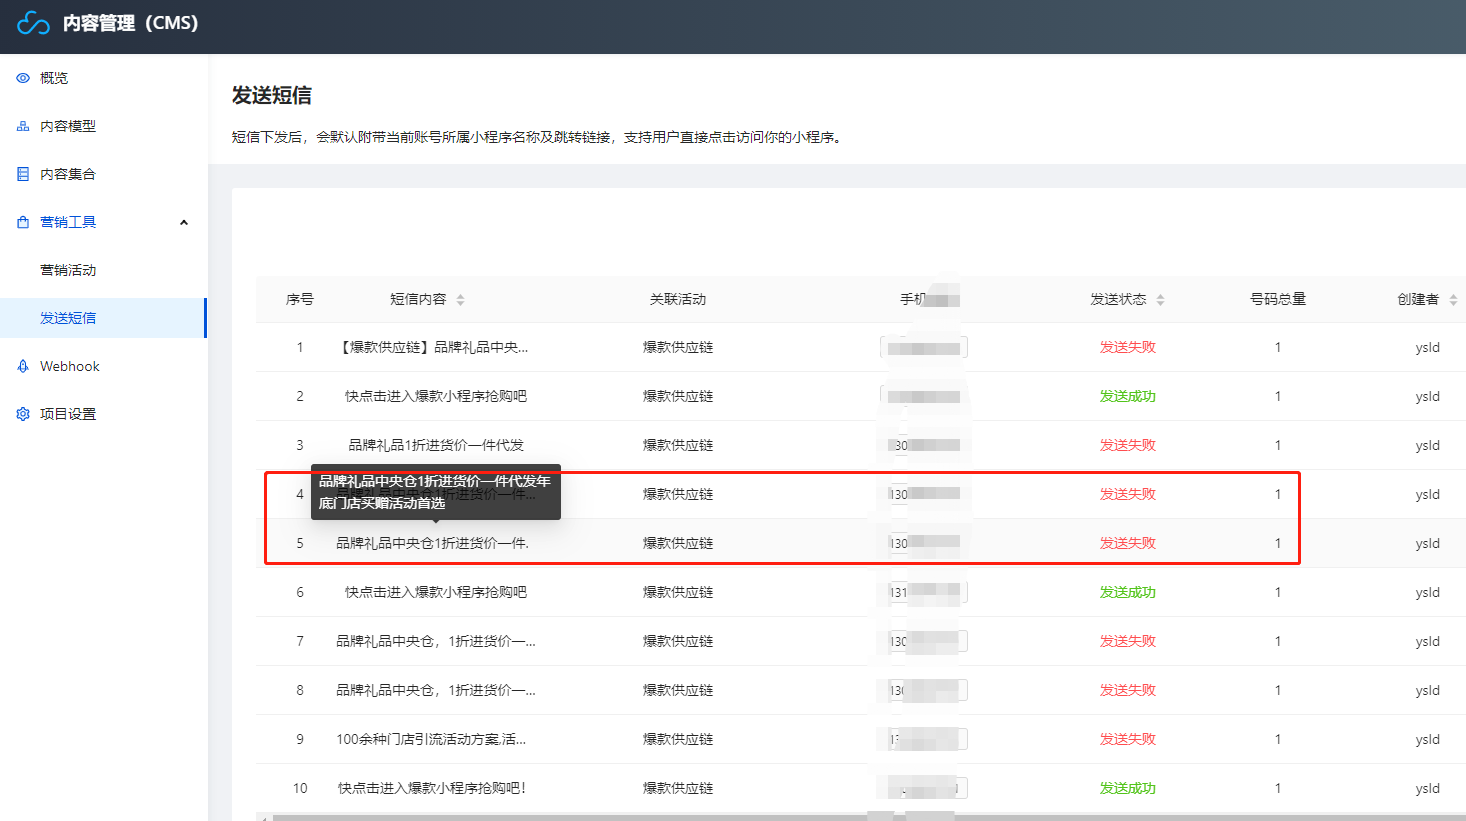Click the 项目设置 gear icon

pos(23,414)
